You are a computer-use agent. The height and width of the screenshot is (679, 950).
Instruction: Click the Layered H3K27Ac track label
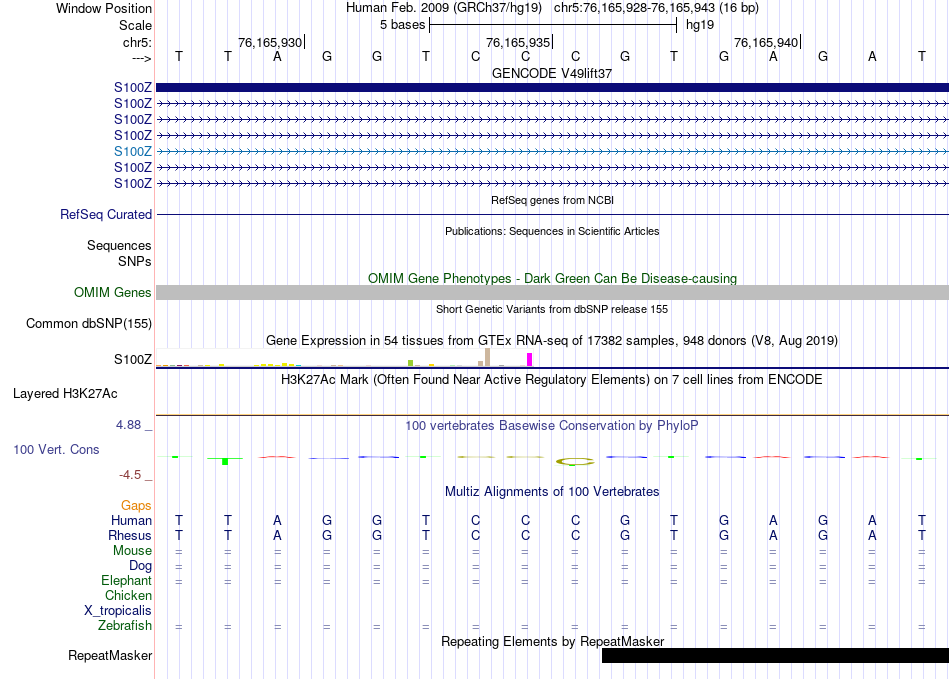[65, 394]
